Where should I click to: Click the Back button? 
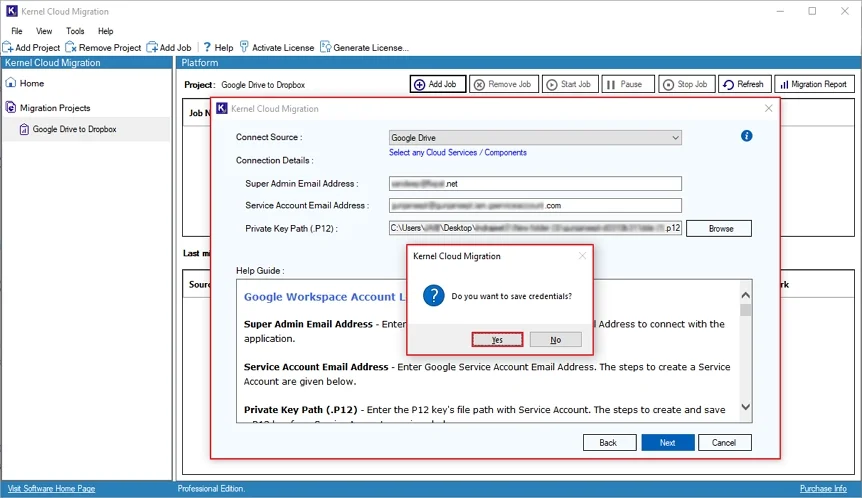click(610, 442)
